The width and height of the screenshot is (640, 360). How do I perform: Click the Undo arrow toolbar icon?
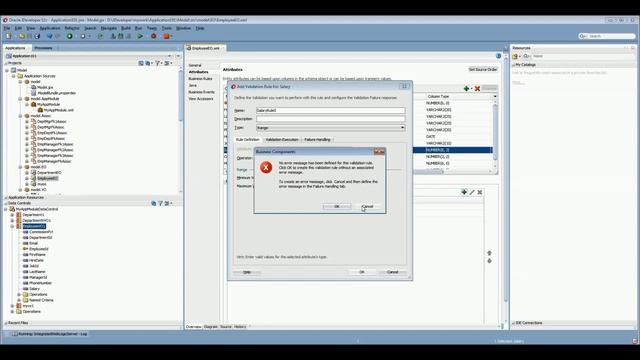click(x=49, y=36)
